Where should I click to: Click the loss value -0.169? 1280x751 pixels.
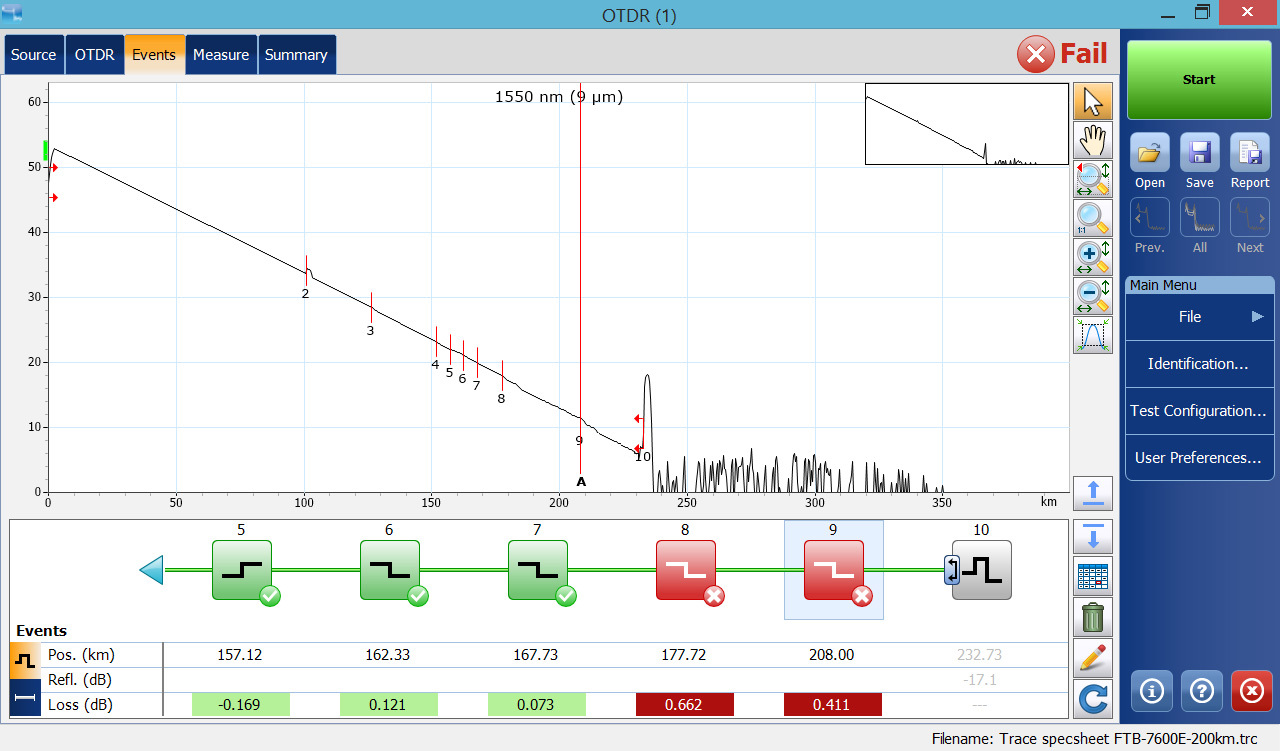[x=241, y=705]
